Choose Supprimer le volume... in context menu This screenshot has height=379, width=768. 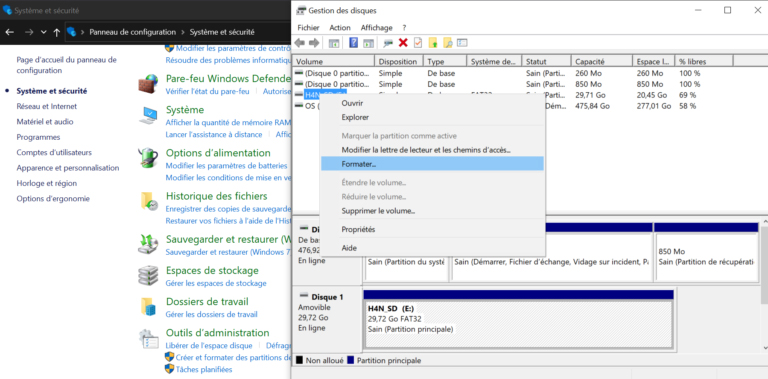click(432, 211)
